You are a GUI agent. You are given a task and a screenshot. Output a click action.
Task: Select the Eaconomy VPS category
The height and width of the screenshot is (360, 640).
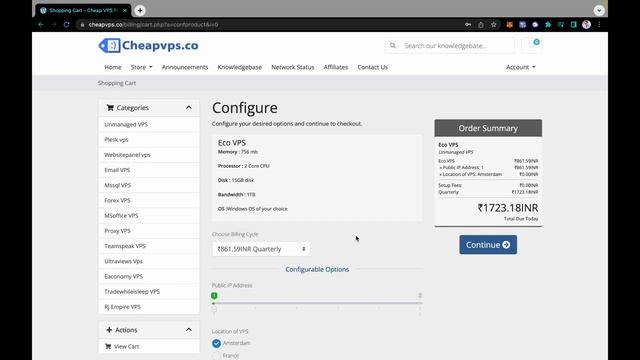pyautogui.click(x=149, y=276)
